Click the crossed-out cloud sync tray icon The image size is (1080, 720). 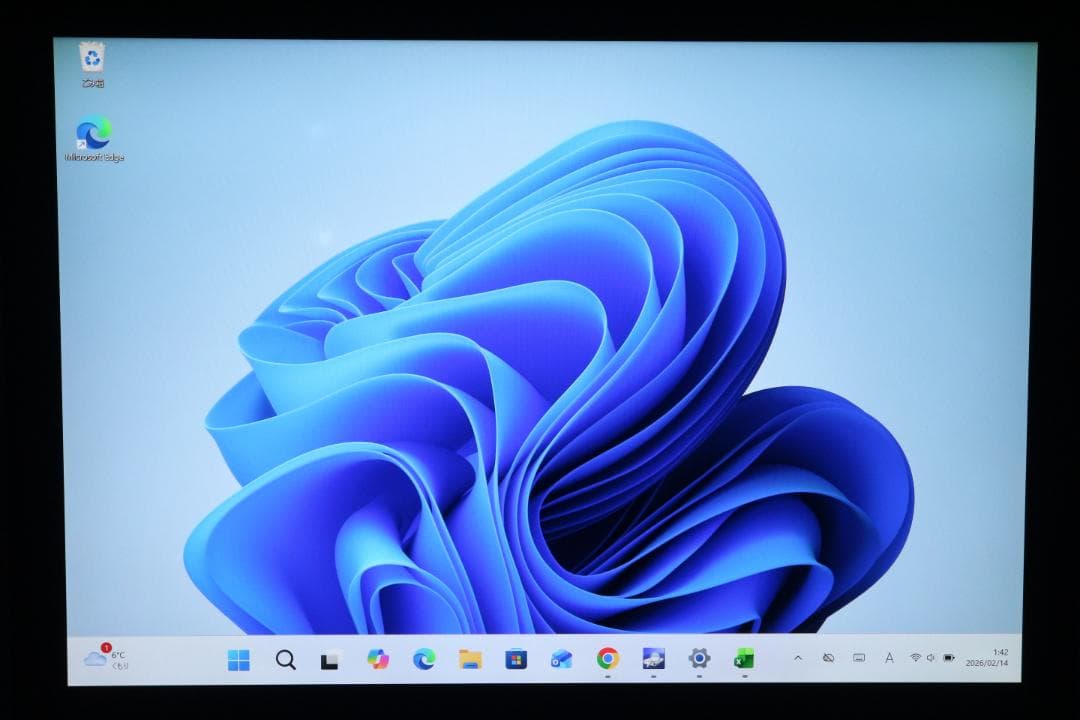pyautogui.click(x=829, y=658)
